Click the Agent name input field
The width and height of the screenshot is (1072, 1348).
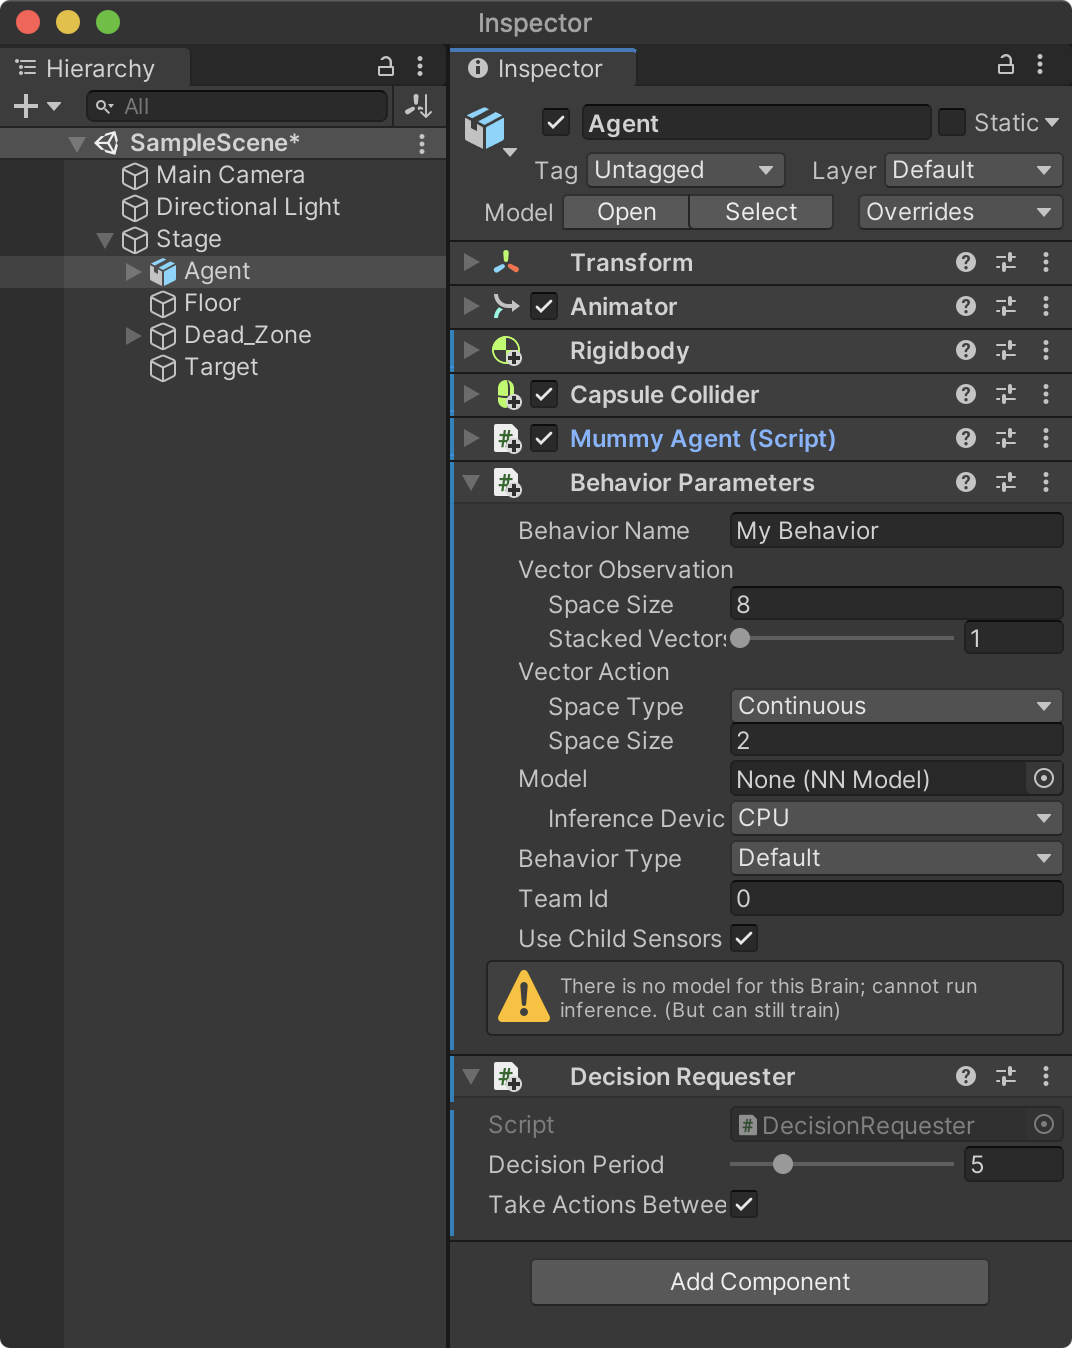tap(756, 123)
